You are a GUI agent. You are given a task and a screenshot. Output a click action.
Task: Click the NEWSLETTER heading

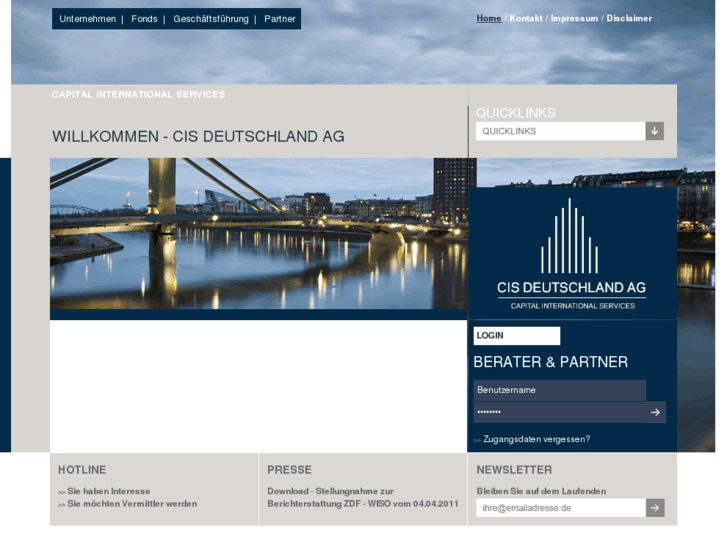point(514,470)
